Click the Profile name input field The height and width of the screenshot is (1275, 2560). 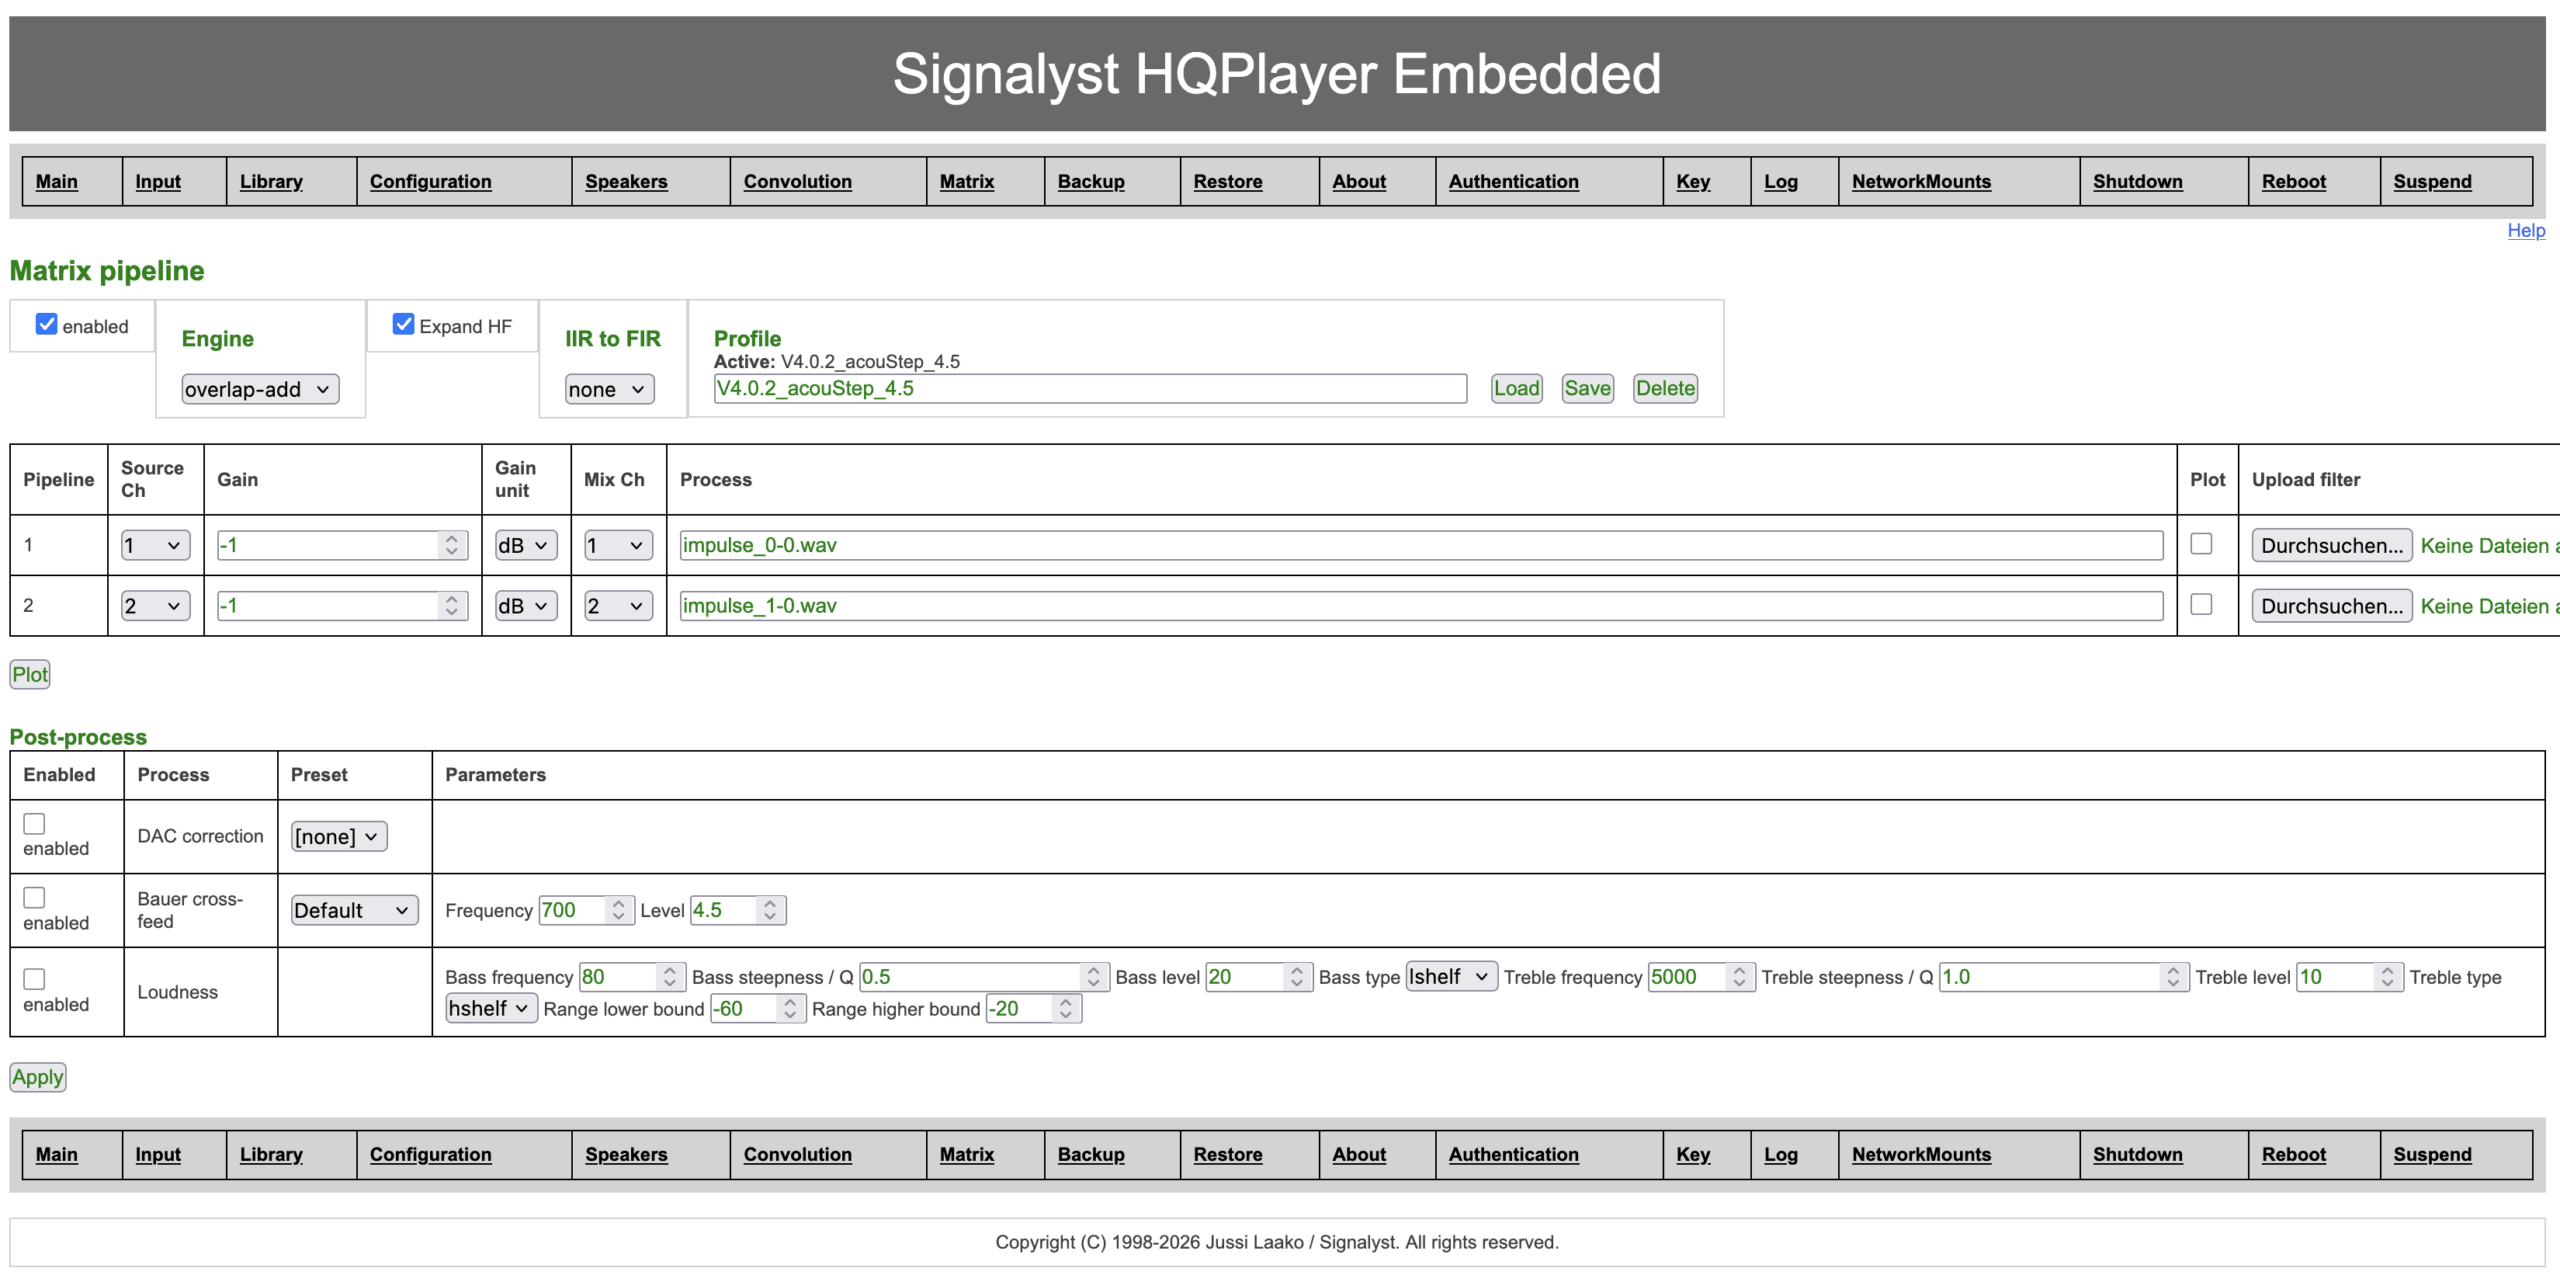click(1090, 388)
